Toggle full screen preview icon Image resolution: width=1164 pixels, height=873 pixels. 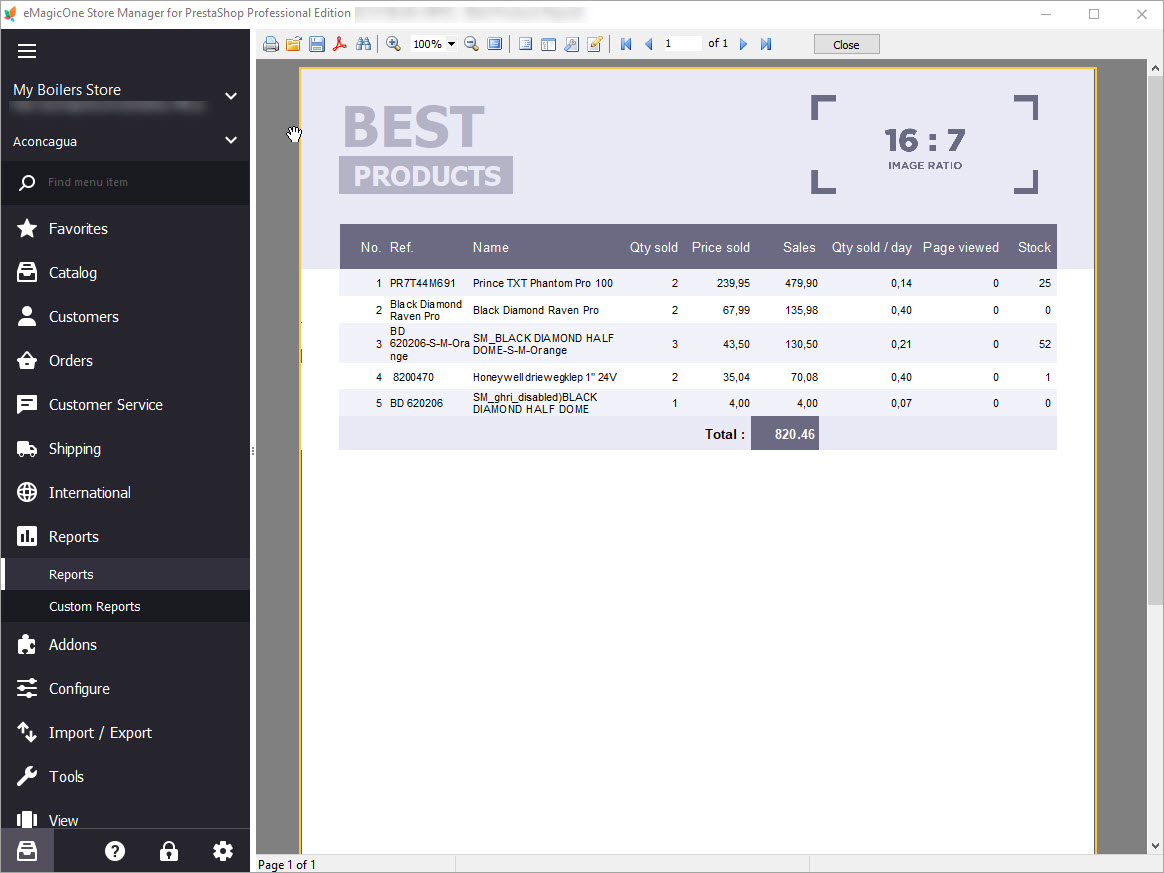pos(494,45)
